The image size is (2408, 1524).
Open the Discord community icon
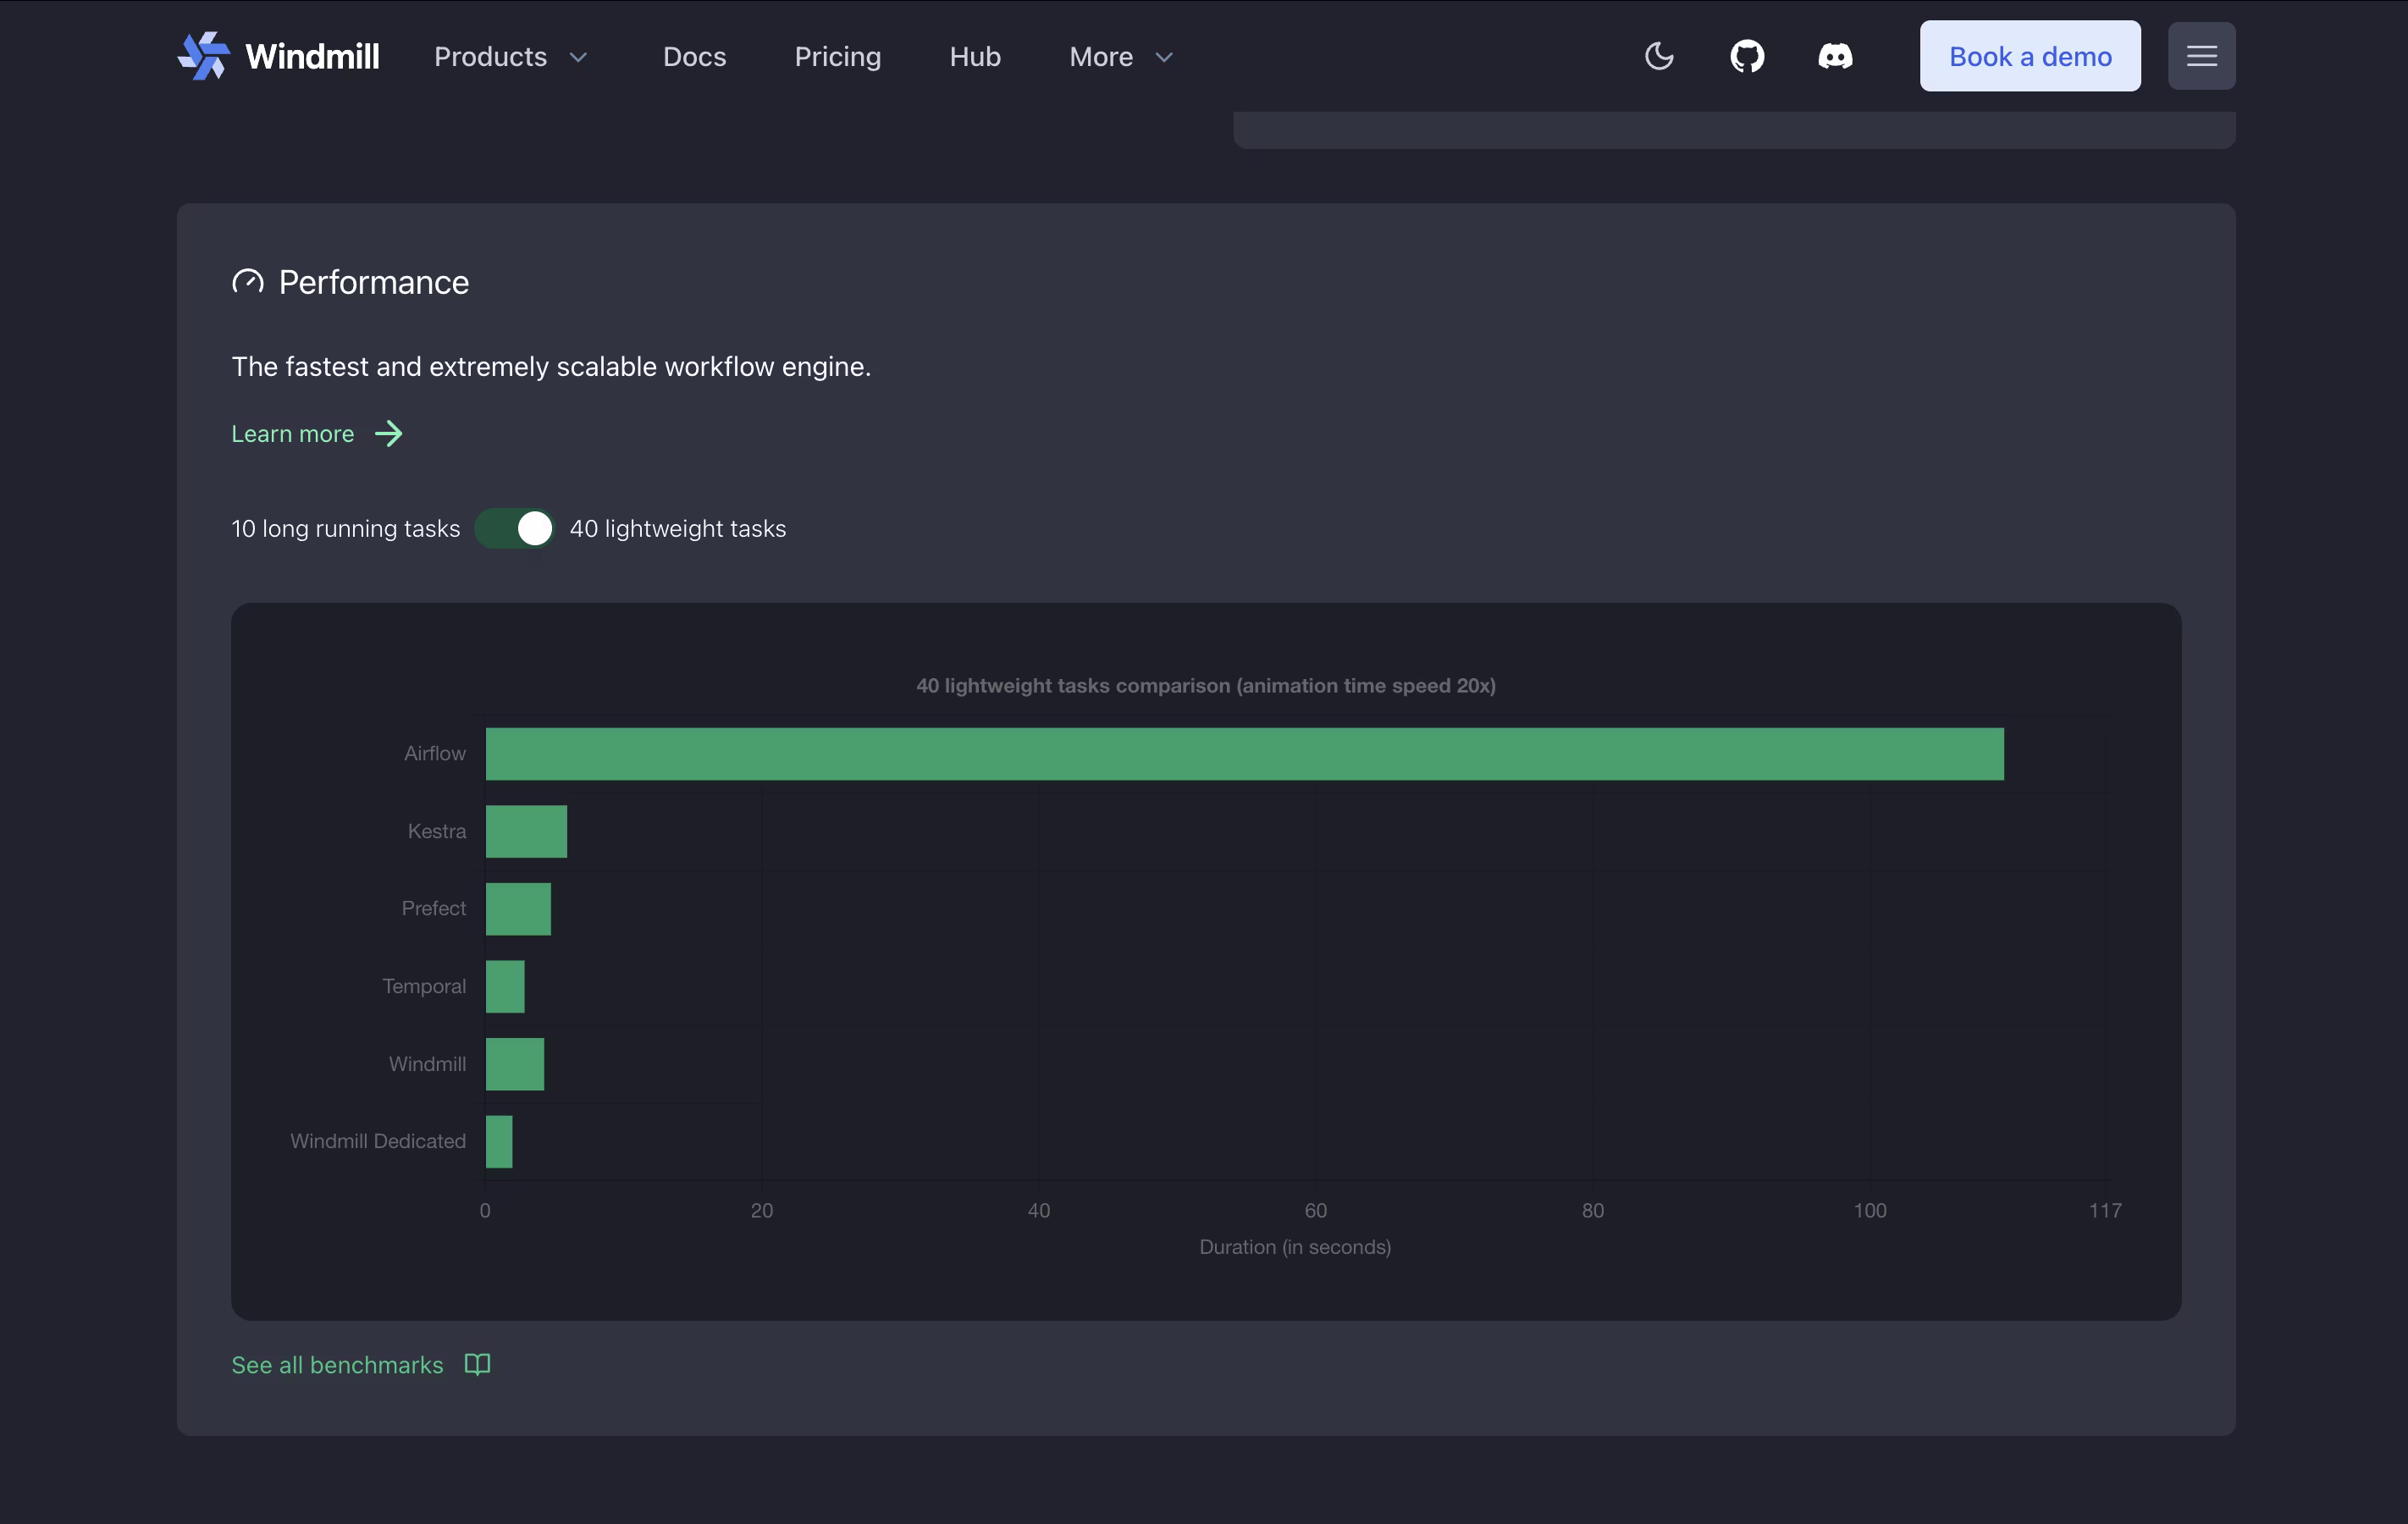(1835, 56)
